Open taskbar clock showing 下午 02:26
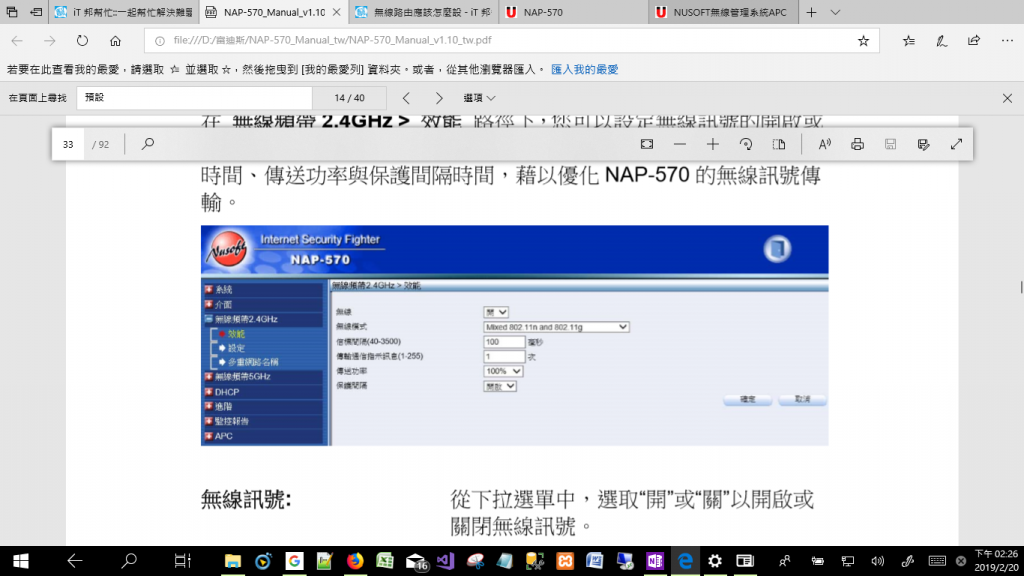This screenshot has height=576, width=1024. point(997,561)
